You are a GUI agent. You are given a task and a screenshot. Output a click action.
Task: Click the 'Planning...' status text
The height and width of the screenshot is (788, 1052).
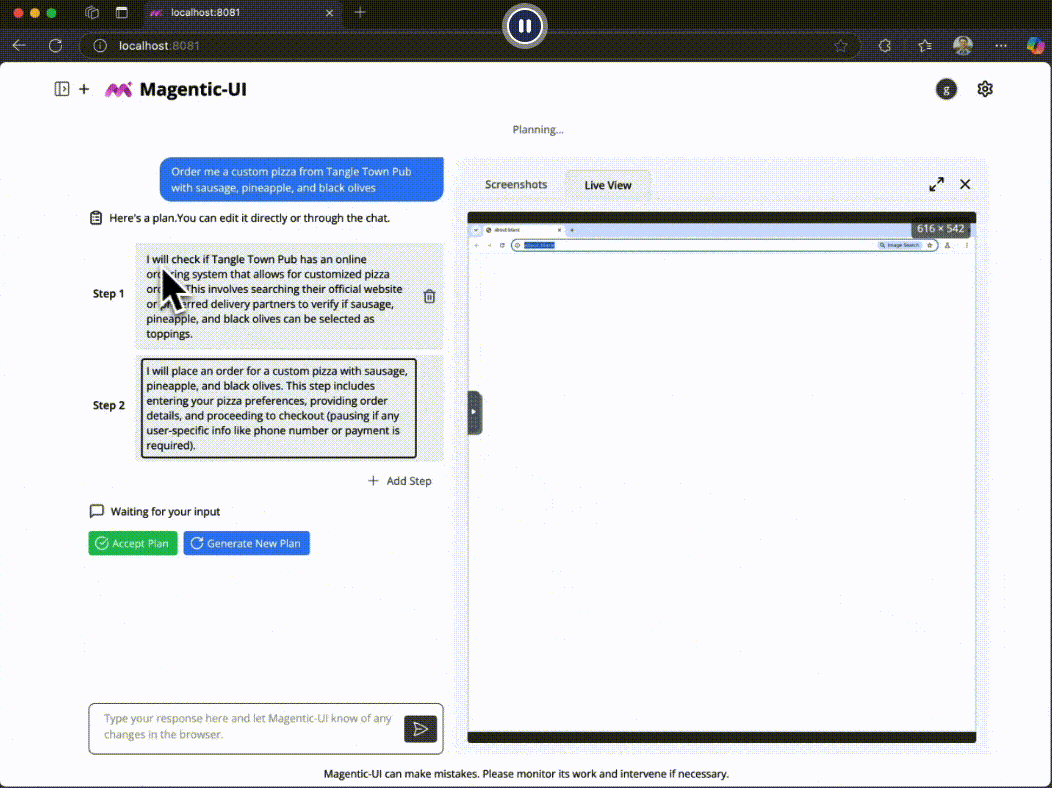[x=537, y=129]
